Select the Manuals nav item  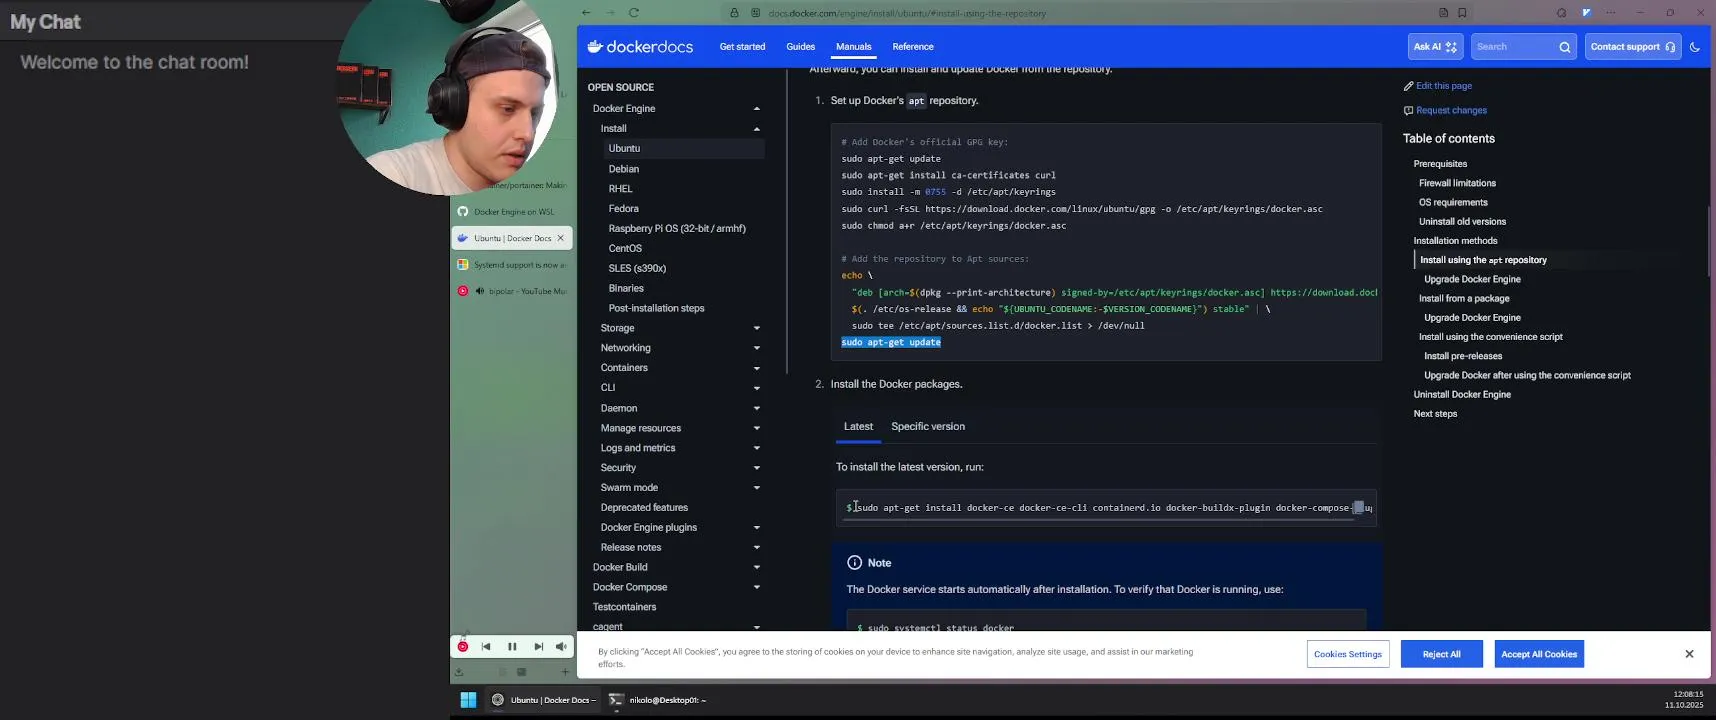(854, 47)
